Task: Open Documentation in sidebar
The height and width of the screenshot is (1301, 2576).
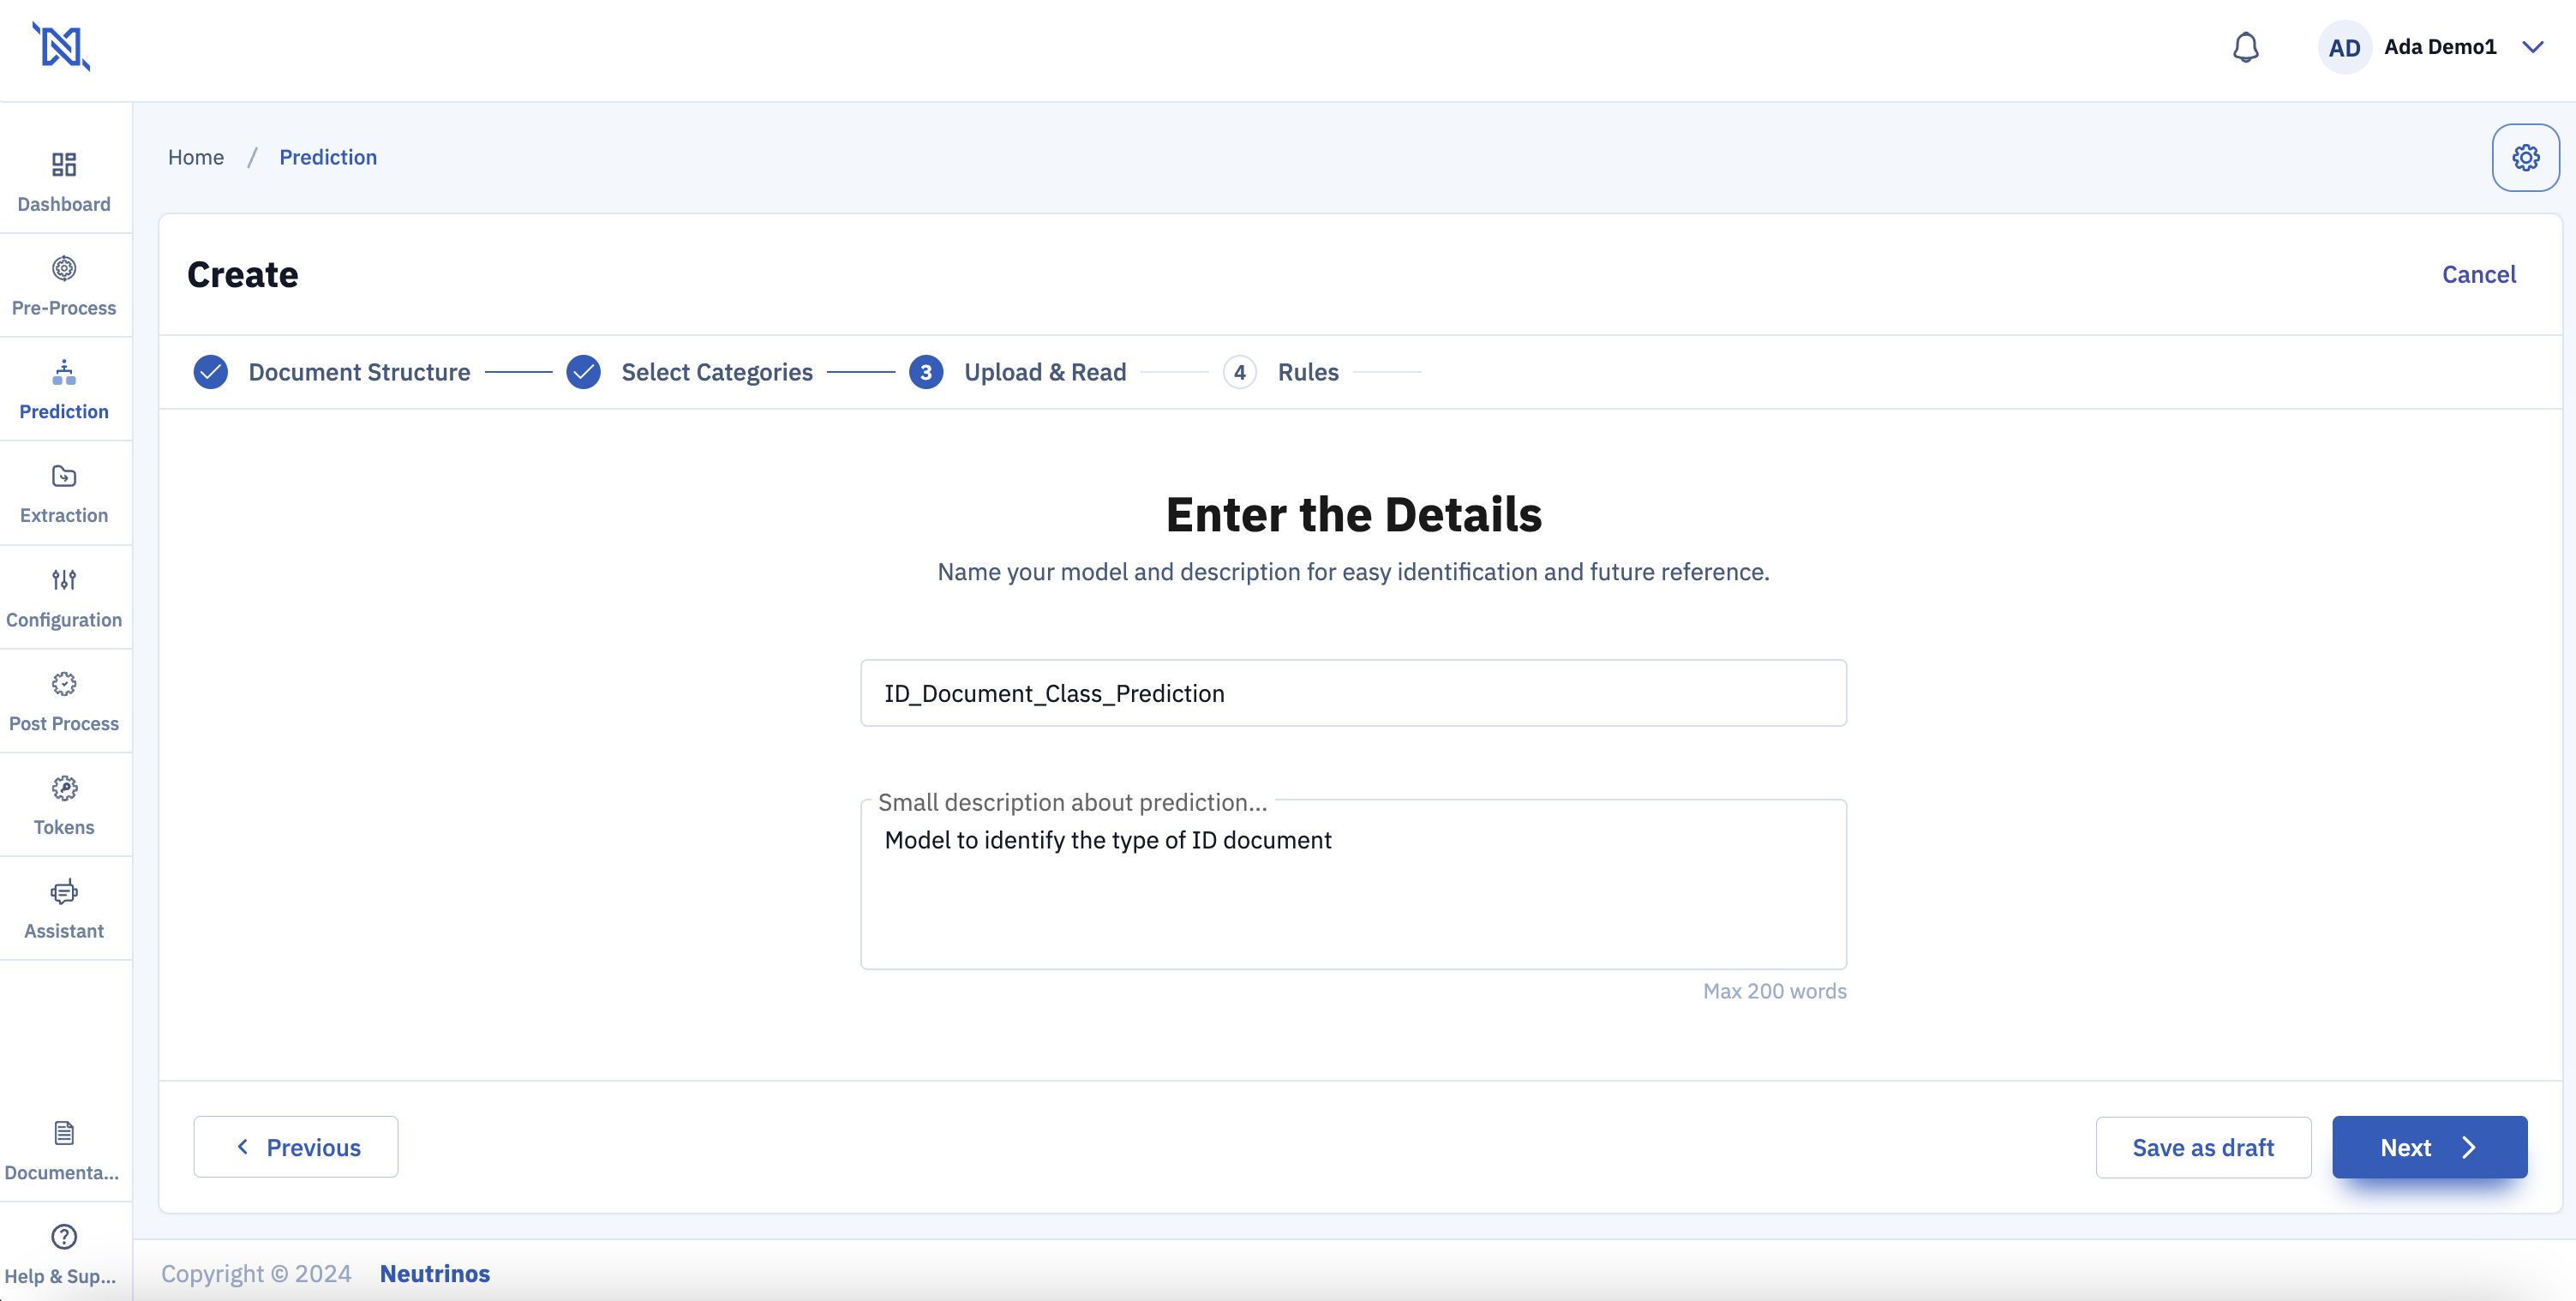Action: point(64,1150)
